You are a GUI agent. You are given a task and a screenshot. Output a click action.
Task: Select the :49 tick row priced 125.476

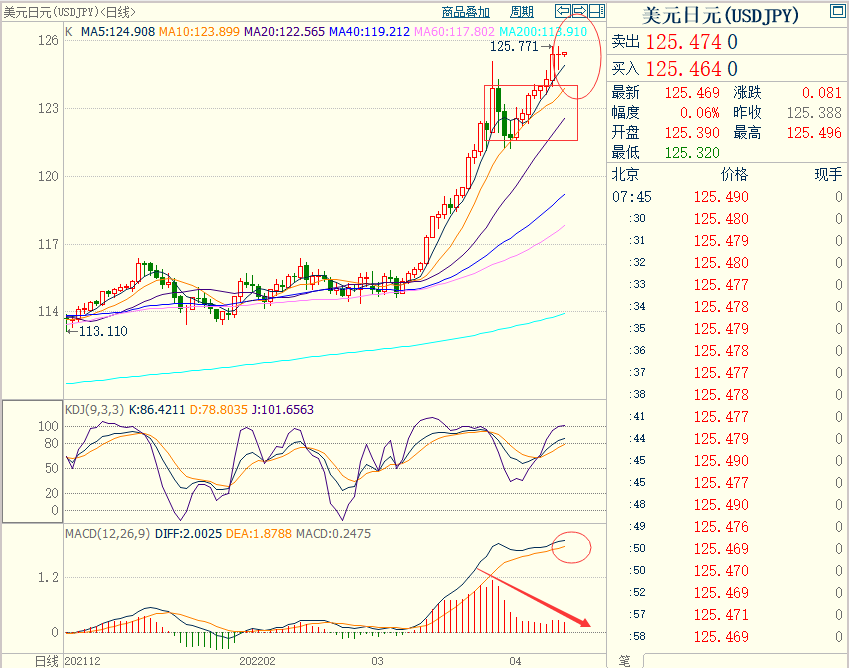click(x=727, y=527)
